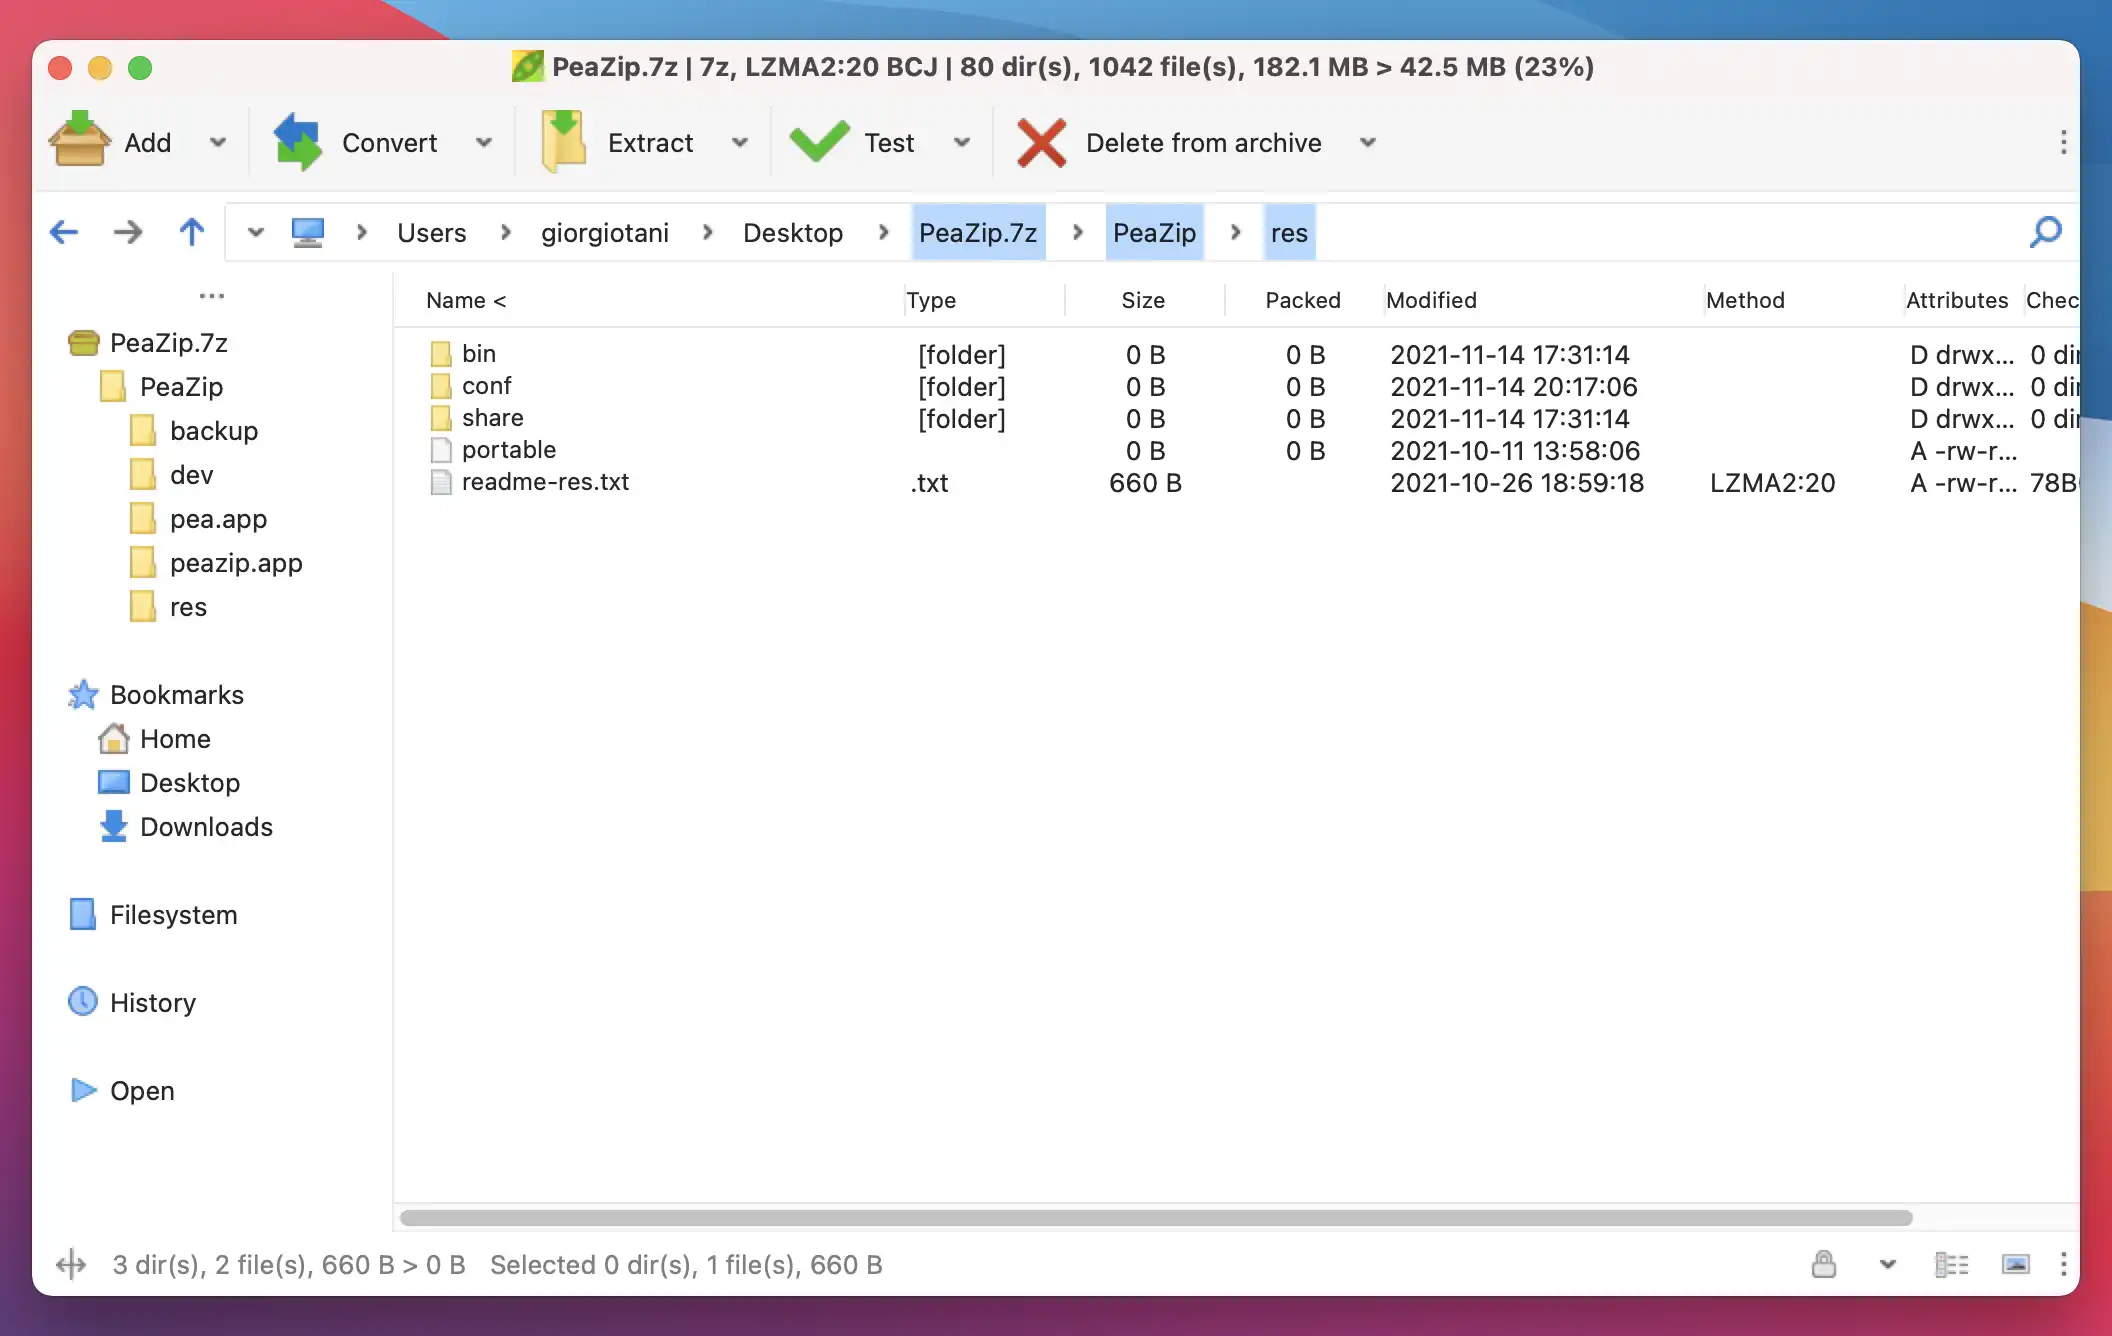Image resolution: width=2112 pixels, height=1336 pixels.
Task: Select the bin folder in file list
Action: [x=477, y=354]
